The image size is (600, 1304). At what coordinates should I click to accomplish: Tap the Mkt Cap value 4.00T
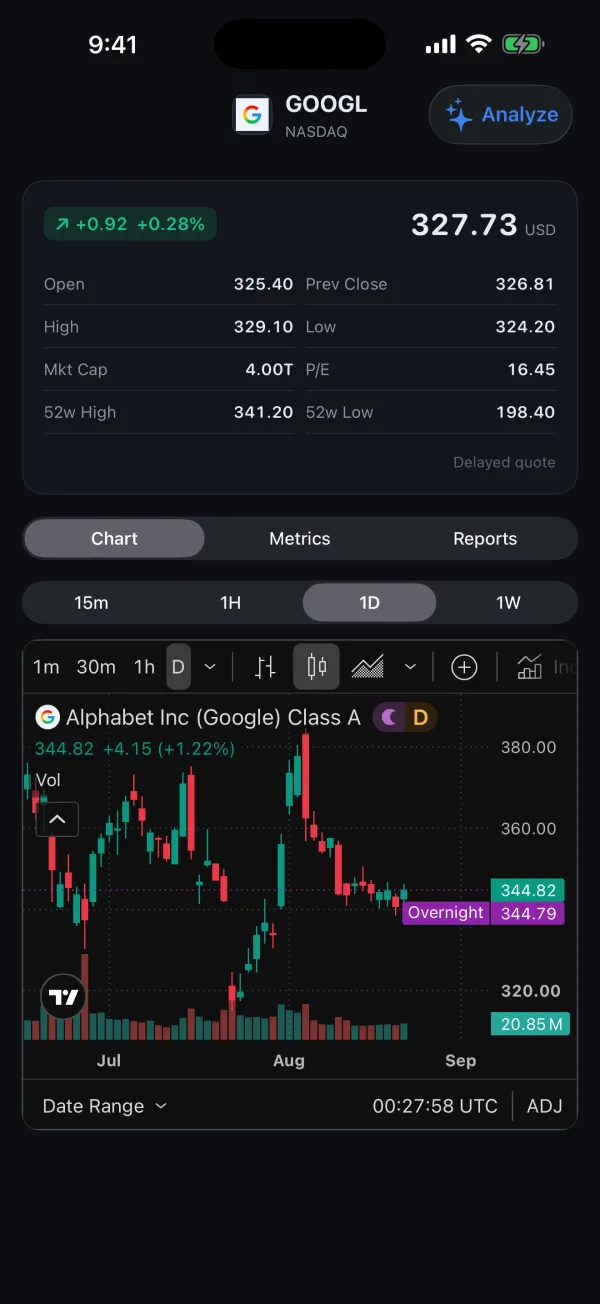(x=269, y=370)
